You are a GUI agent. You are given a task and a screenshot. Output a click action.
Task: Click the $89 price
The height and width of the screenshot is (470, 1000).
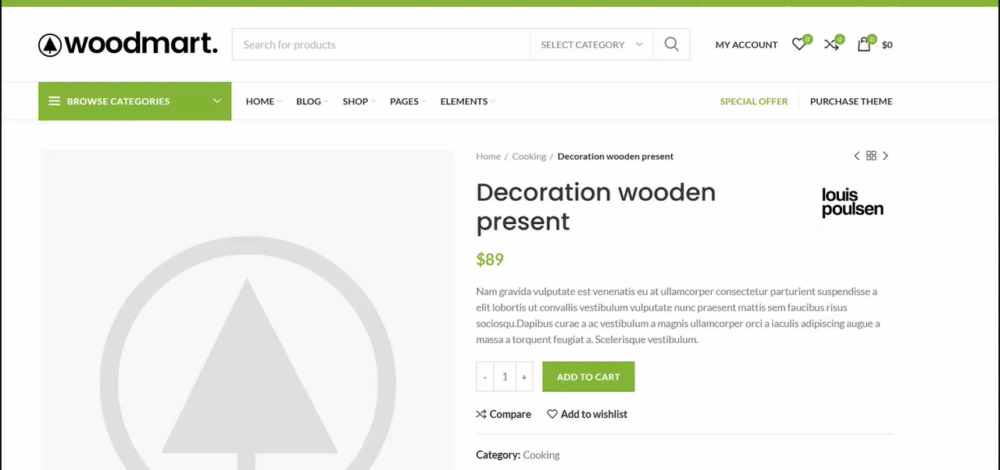click(490, 260)
